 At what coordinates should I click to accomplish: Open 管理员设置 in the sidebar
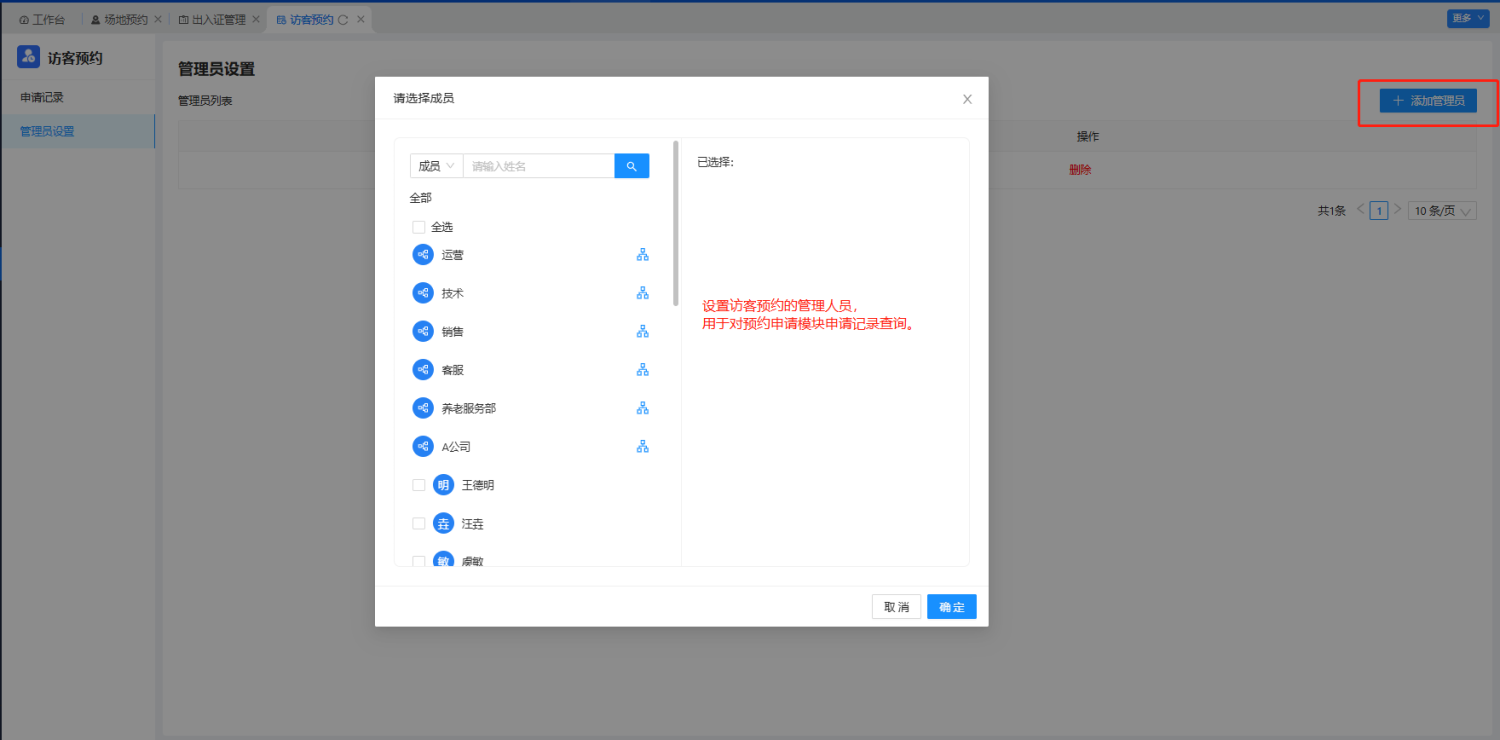pos(78,131)
